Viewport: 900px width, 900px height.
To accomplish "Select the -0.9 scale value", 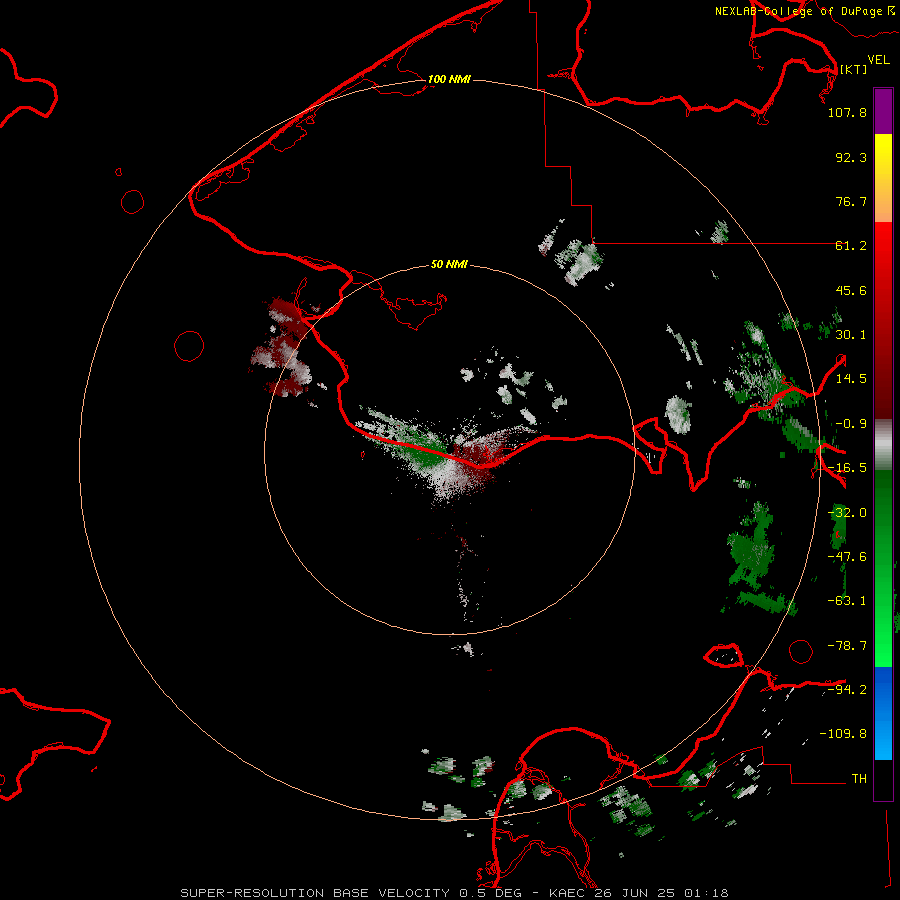I will click(851, 424).
